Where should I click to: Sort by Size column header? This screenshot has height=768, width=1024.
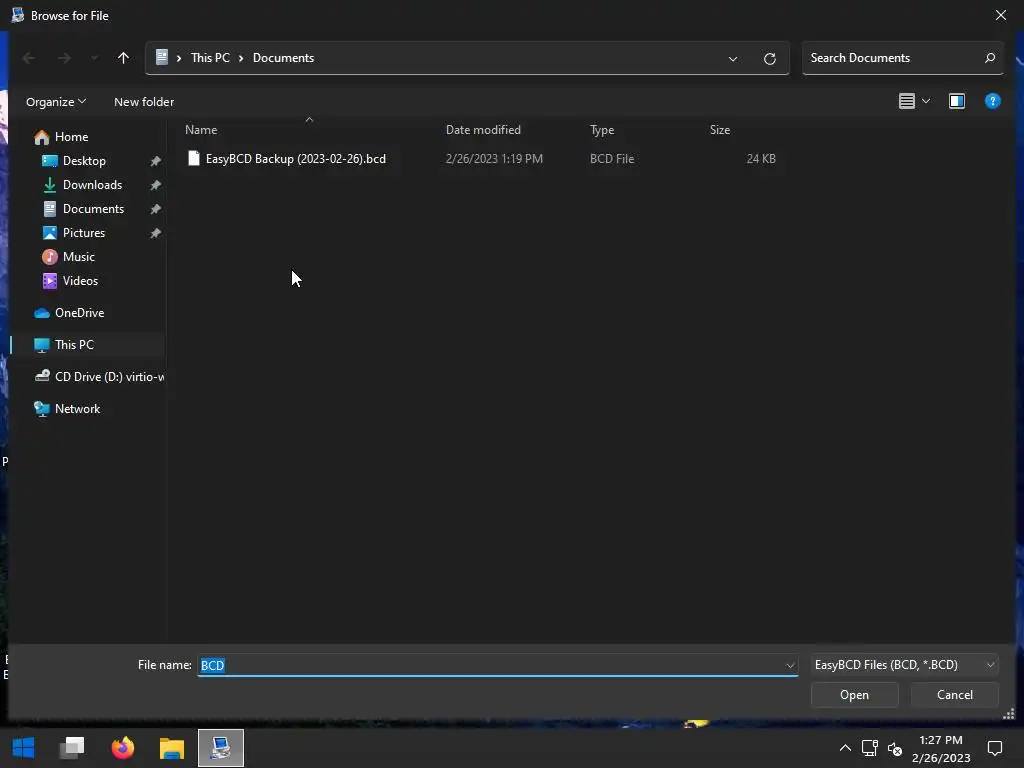tap(720, 130)
